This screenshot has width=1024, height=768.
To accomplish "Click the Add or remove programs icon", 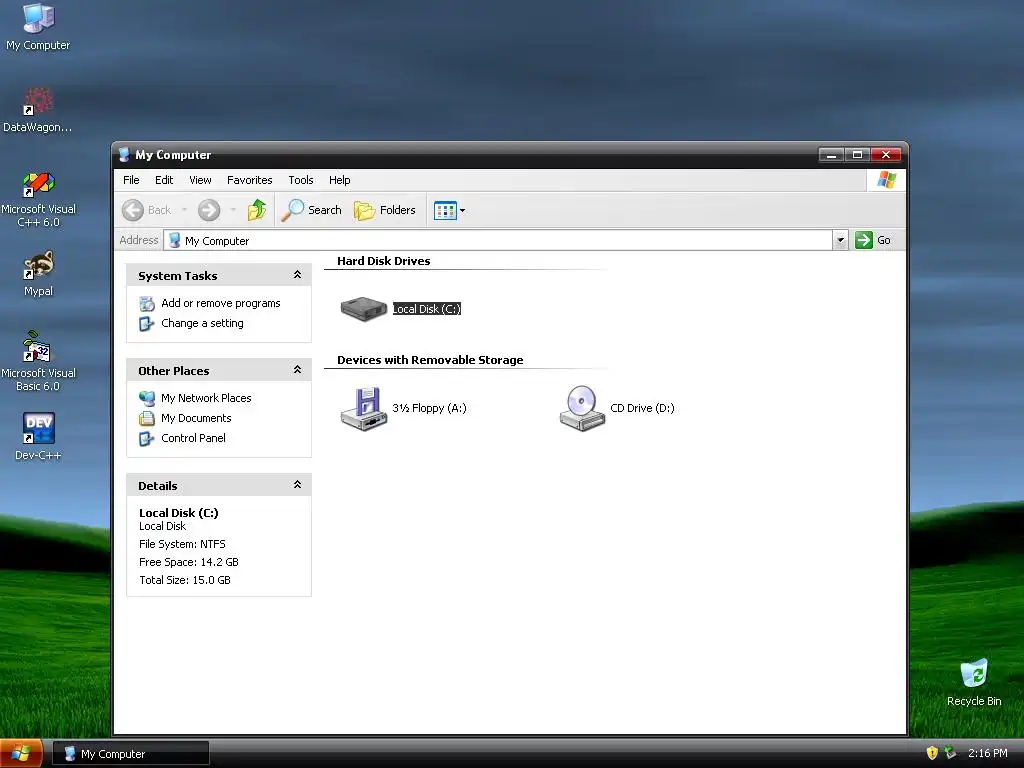I will coord(147,304).
